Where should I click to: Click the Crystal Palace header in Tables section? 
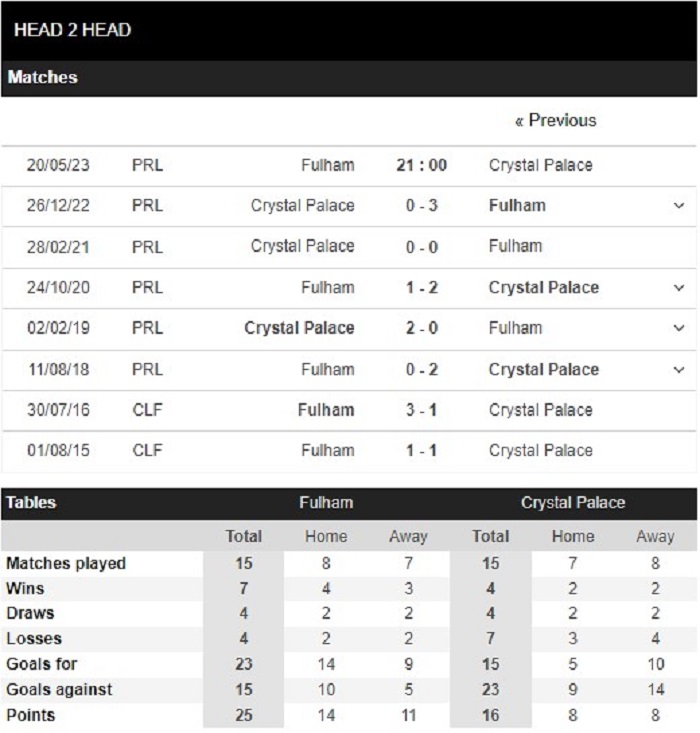point(573,503)
